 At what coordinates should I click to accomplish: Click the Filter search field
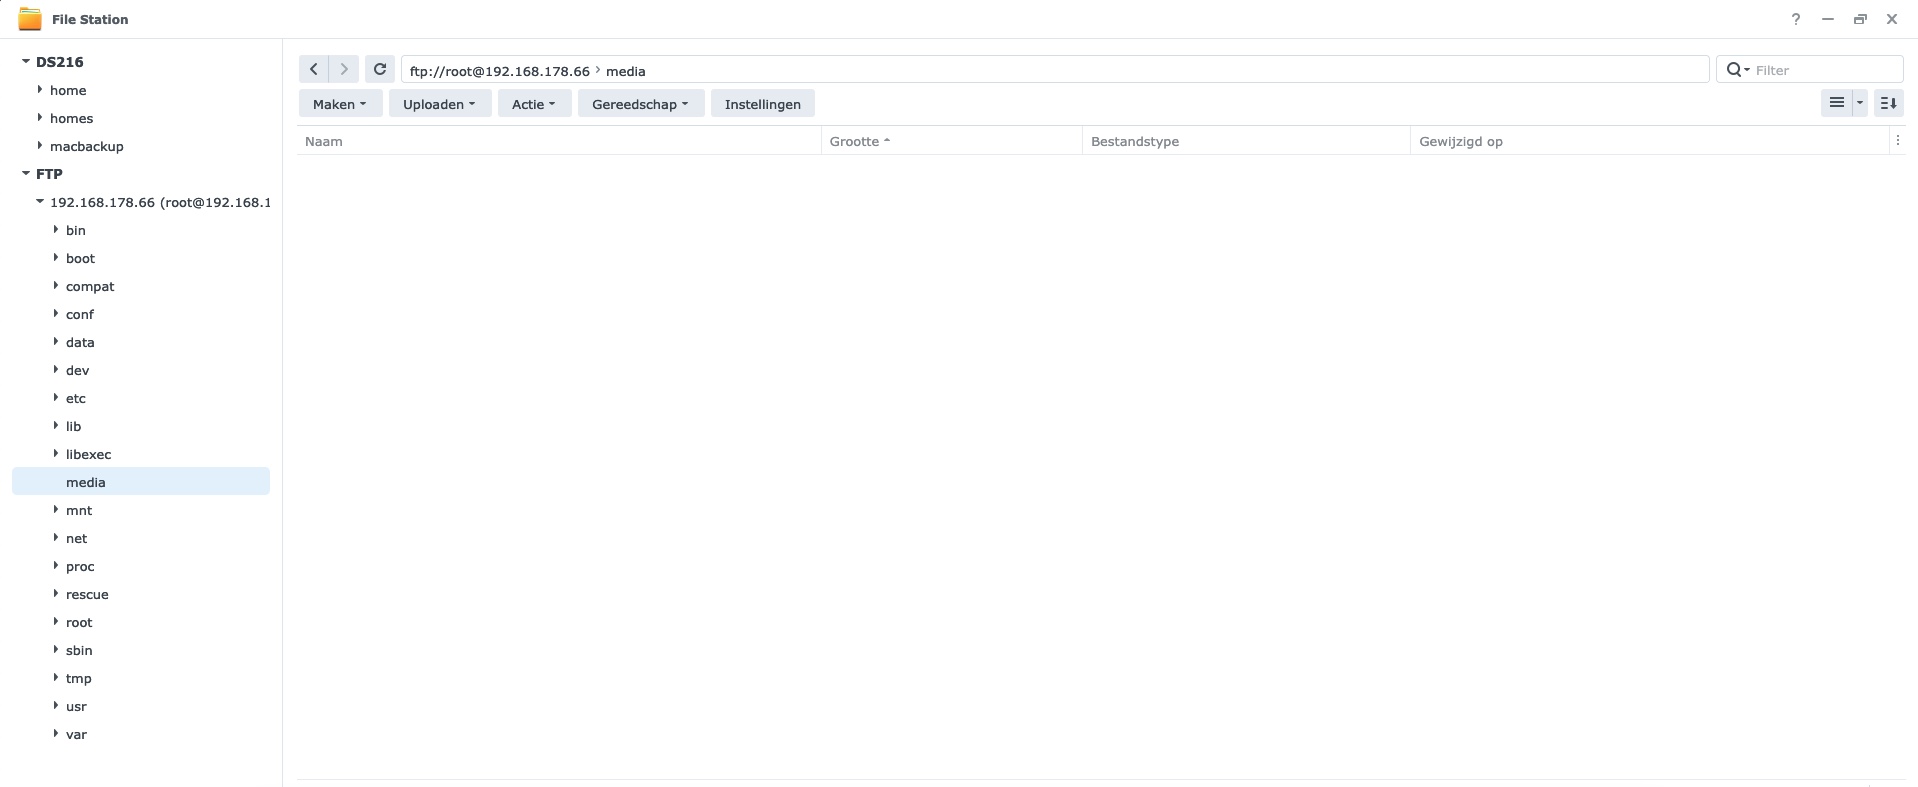click(1824, 70)
